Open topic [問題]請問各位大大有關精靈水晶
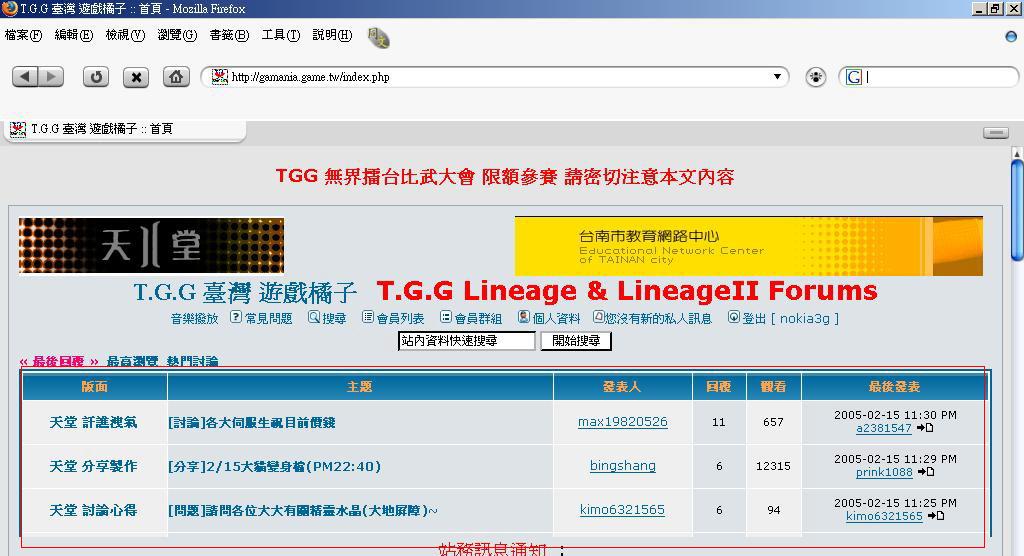Screen dimensions: 1024x556 (303, 510)
